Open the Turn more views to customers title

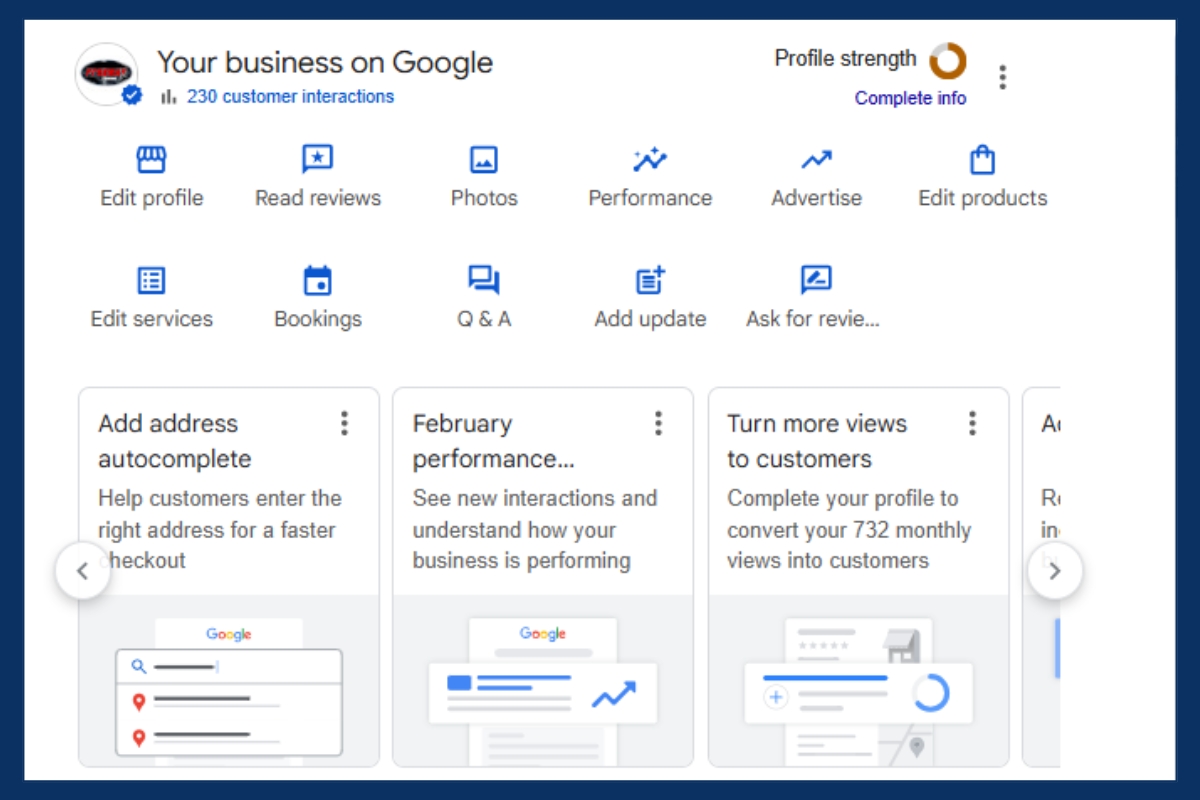[817, 441]
